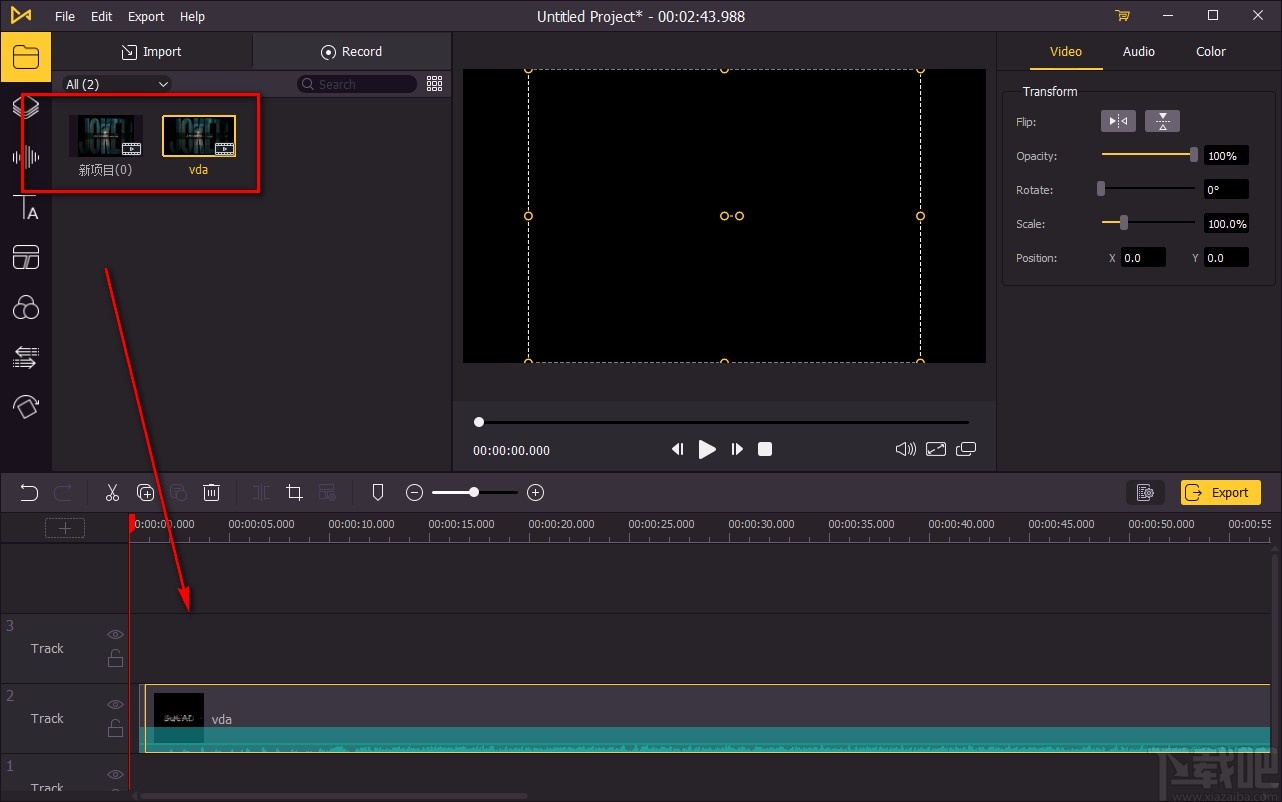The height and width of the screenshot is (802, 1282).
Task: Open the Text panel in the sidebar
Action: tap(26, 208)
